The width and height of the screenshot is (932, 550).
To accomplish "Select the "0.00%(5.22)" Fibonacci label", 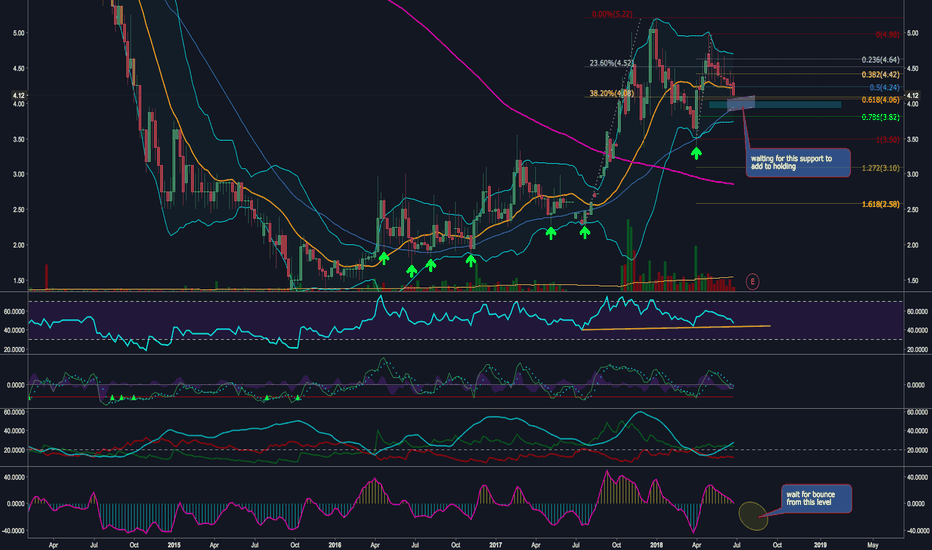I will coord(612,14).
